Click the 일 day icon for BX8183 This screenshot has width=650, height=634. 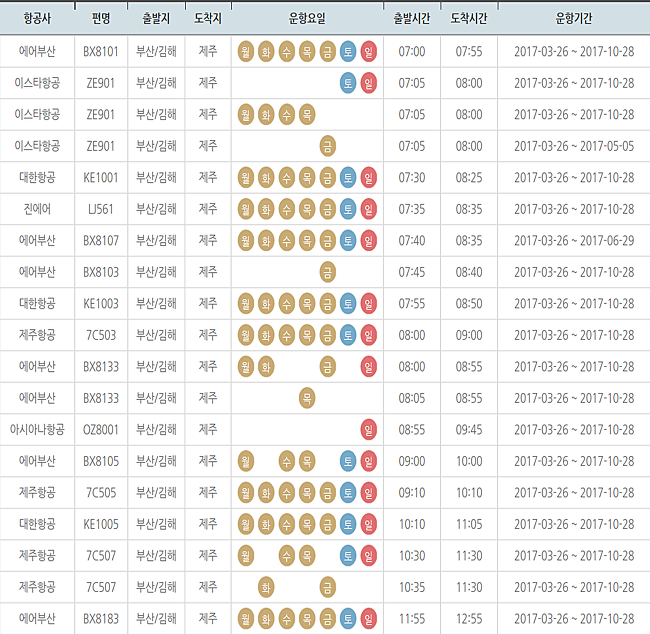tap(369, 619)
